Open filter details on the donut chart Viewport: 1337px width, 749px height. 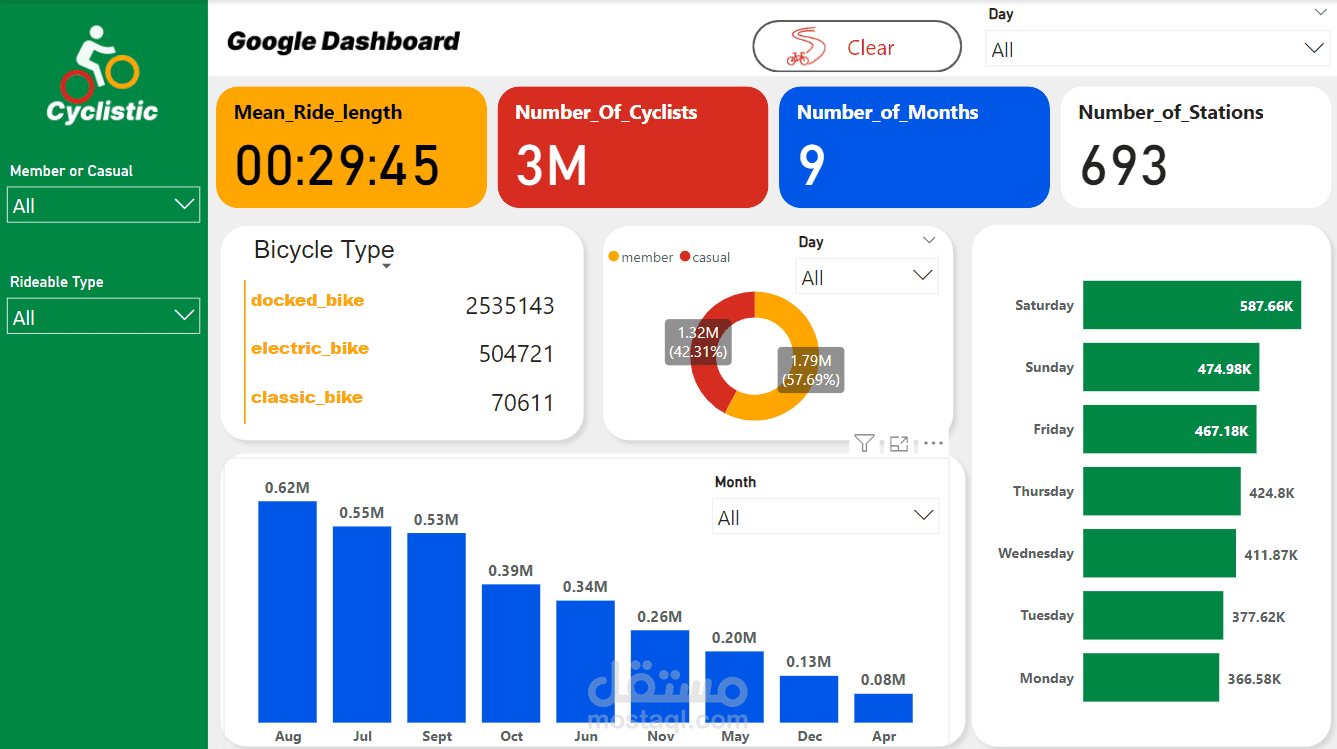[x=864, y=443]
